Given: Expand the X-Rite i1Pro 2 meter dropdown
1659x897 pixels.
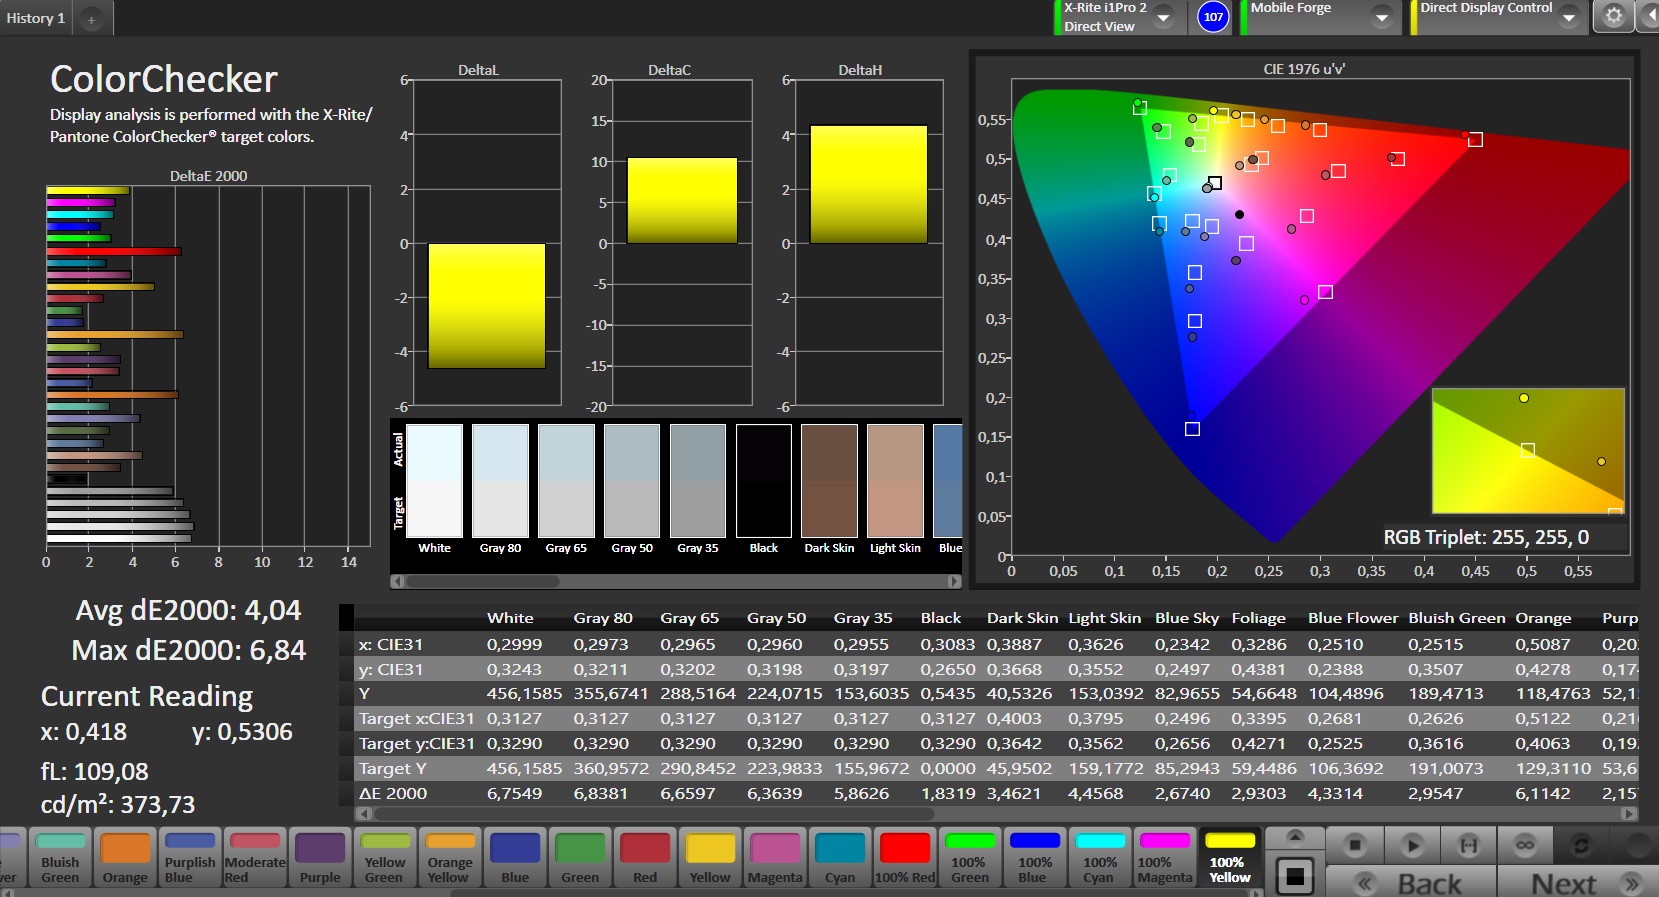Looking at the screenshot, I should (x=1164, y=18).
